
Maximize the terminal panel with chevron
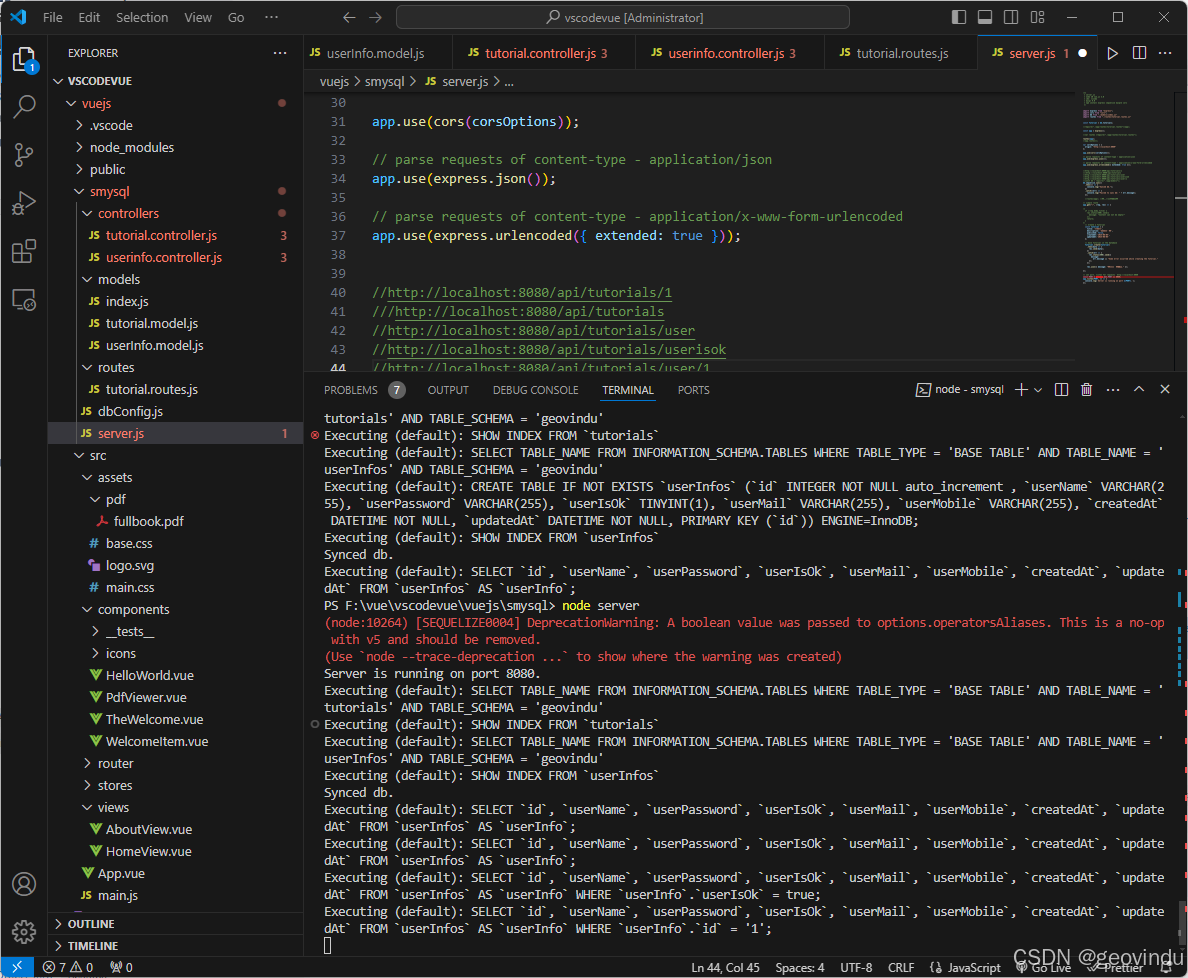click(1139, 390)
